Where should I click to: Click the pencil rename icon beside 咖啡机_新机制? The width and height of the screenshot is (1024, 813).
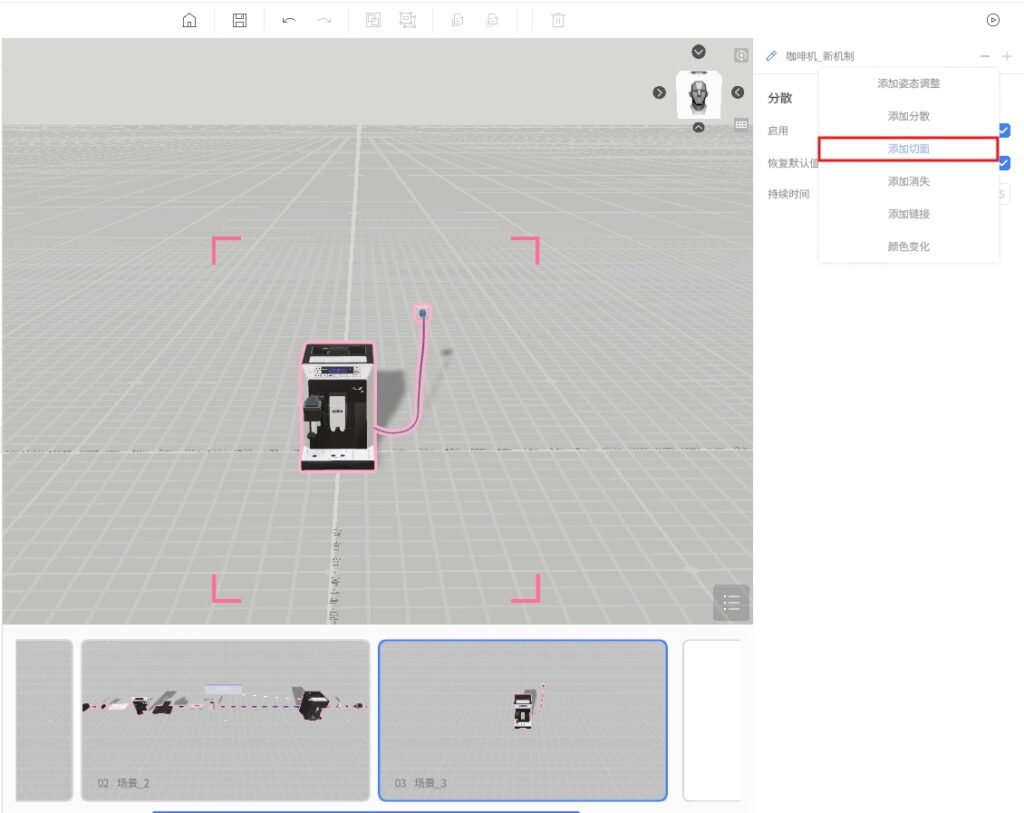(x=771, y=56)
